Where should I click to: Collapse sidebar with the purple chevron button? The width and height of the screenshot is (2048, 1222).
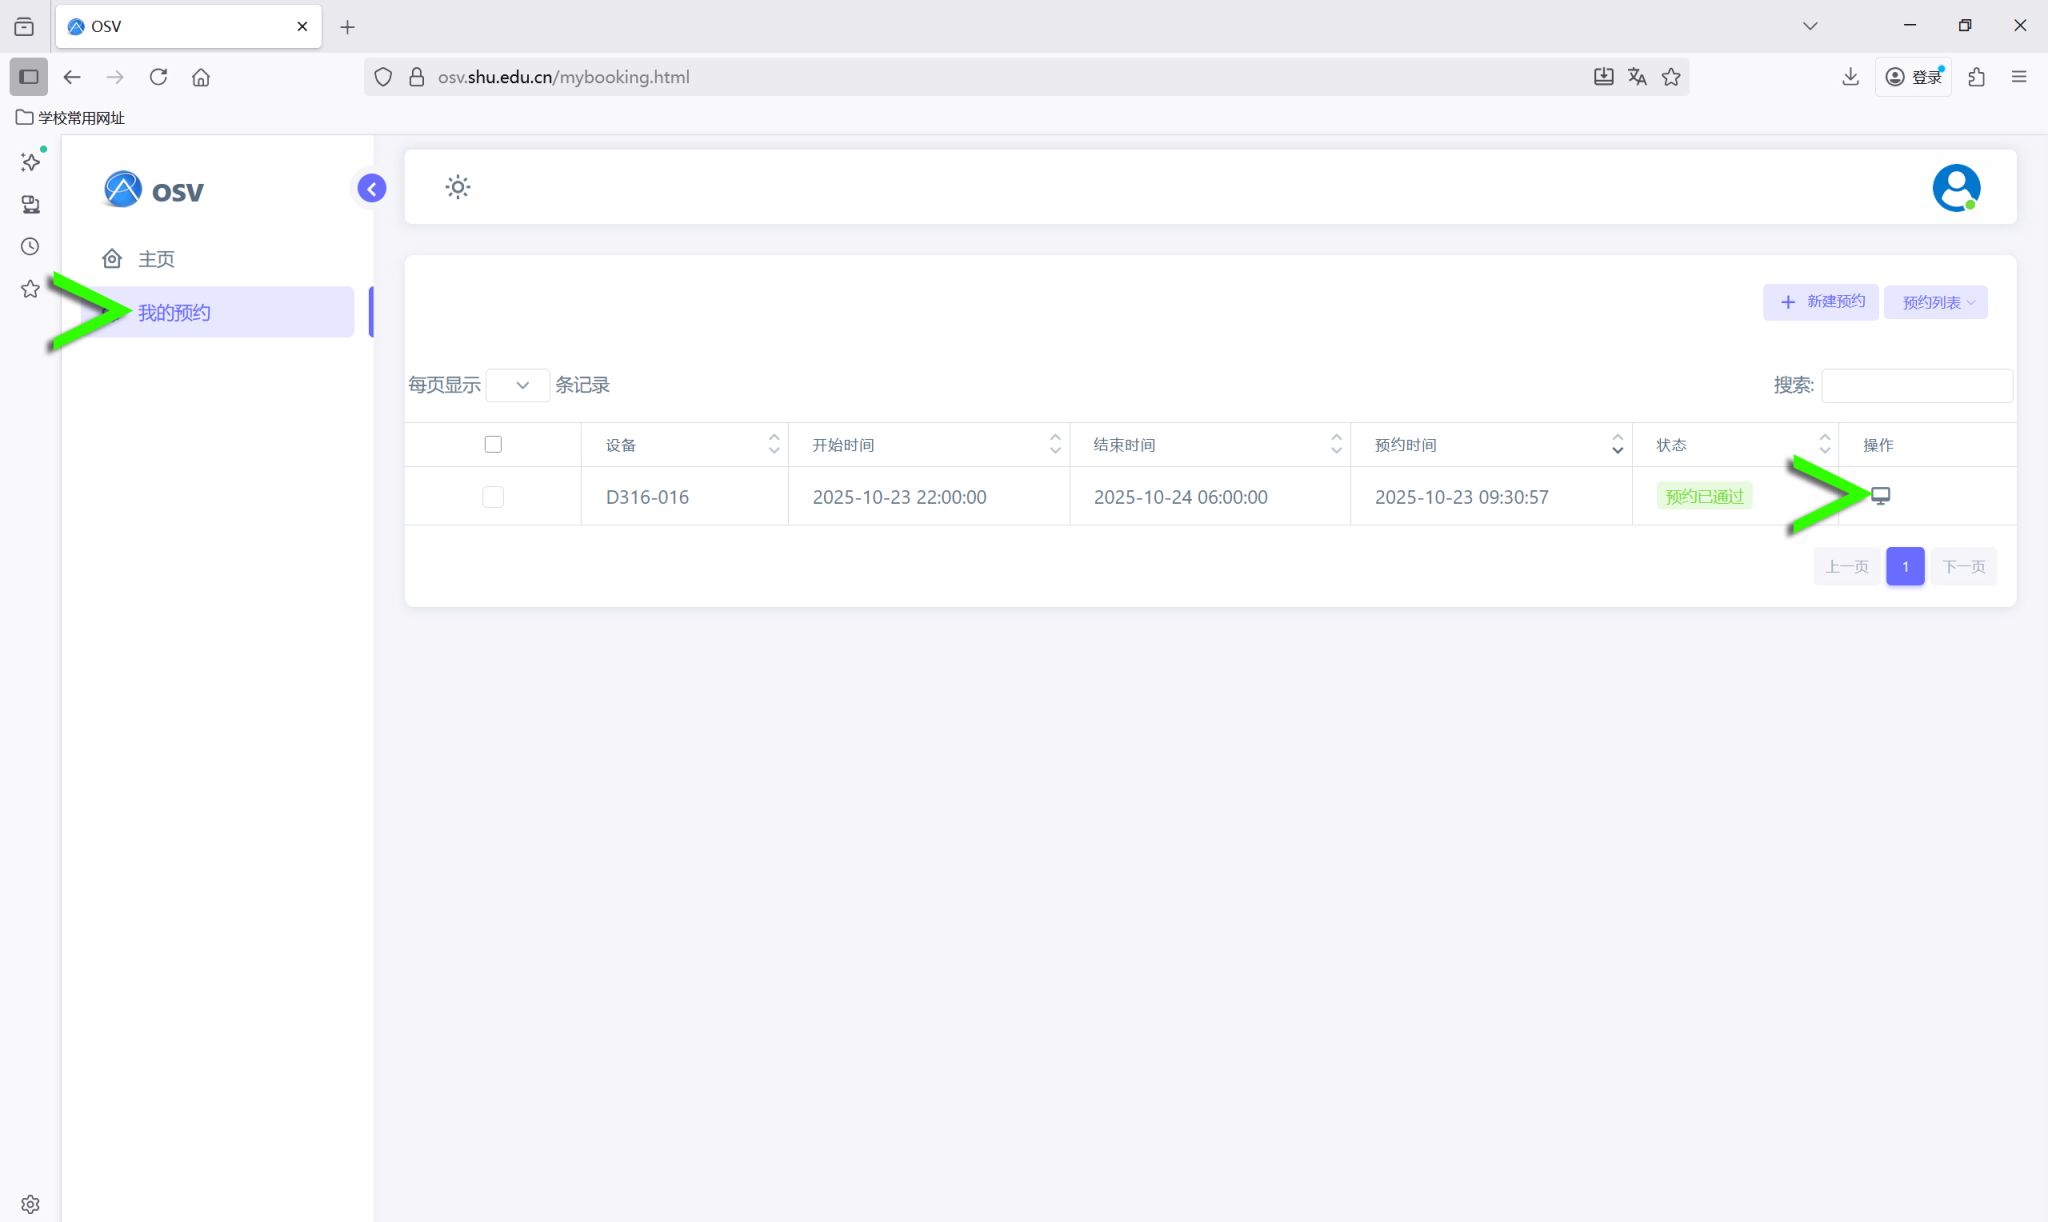click(x=372, y=188)
